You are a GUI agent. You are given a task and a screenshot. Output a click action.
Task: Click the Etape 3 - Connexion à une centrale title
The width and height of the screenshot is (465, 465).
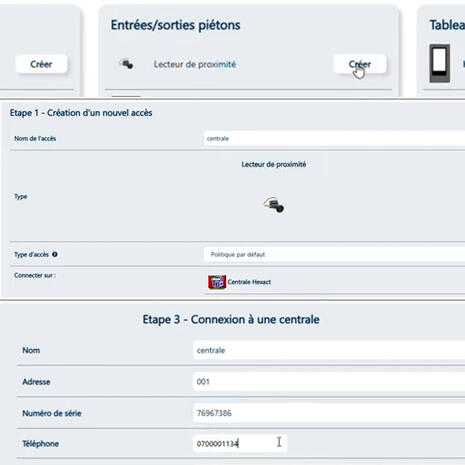[x=231, y=319]
